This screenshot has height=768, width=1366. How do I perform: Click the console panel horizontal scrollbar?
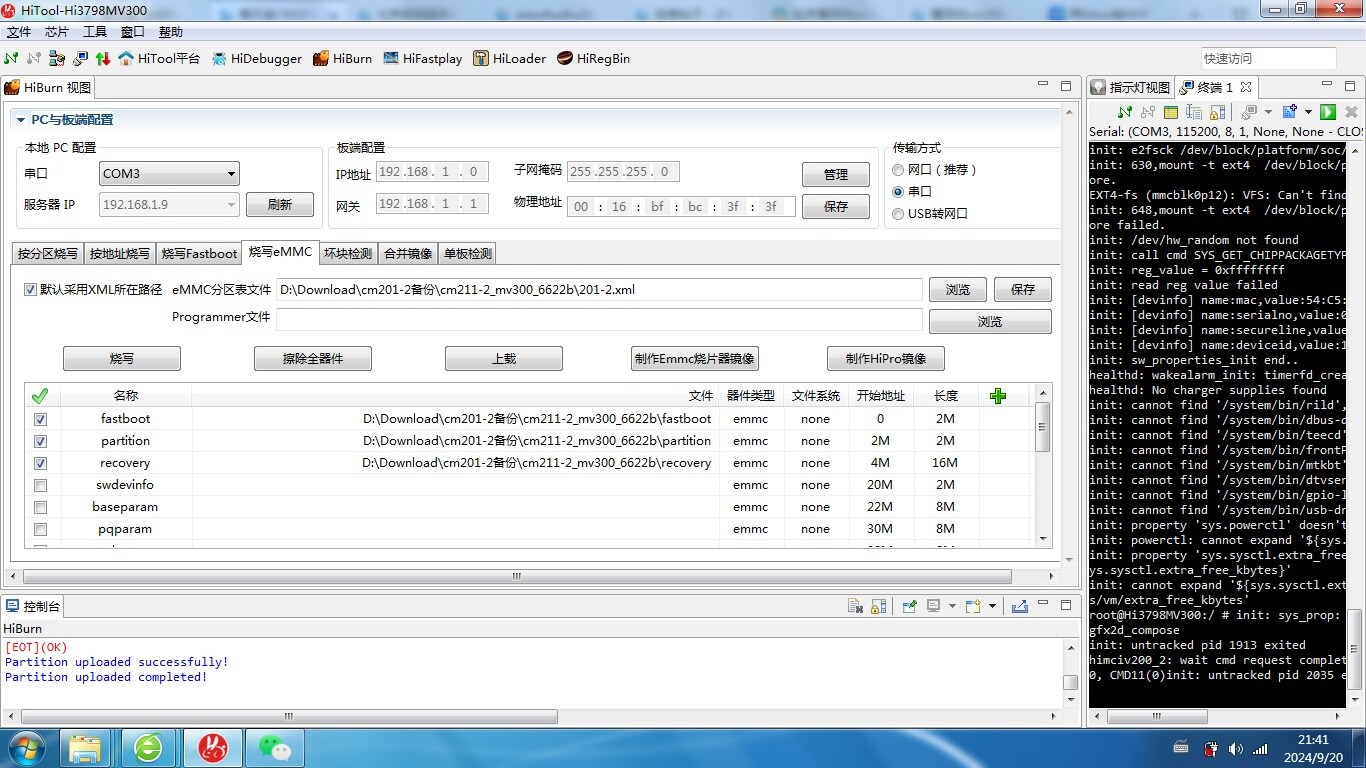click(x=289, y=716)
